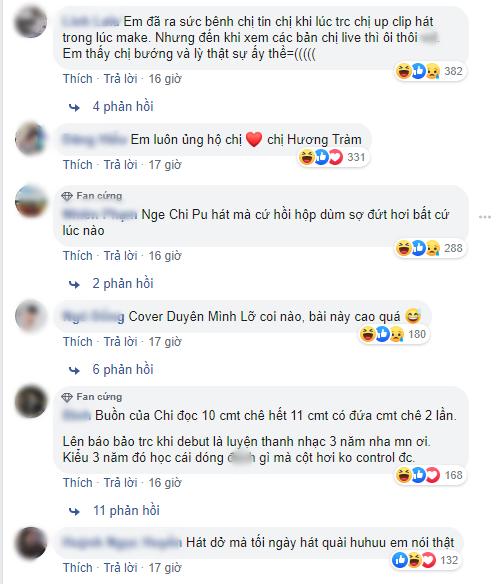Screen dimensions: 501x584
Task: Click the 16 giờ timestamp on the 'Buồn của Chi' comment
Action: pyautogui.click(x=165, y=483)
